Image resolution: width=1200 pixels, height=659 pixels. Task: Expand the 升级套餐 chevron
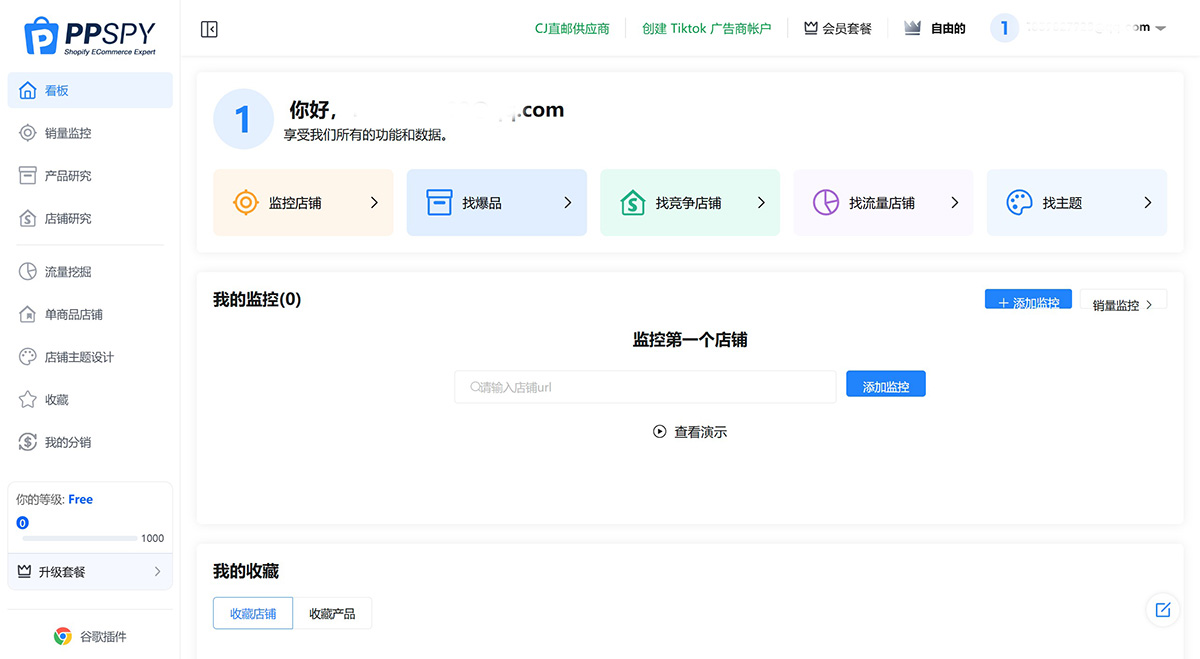(157, 572)
